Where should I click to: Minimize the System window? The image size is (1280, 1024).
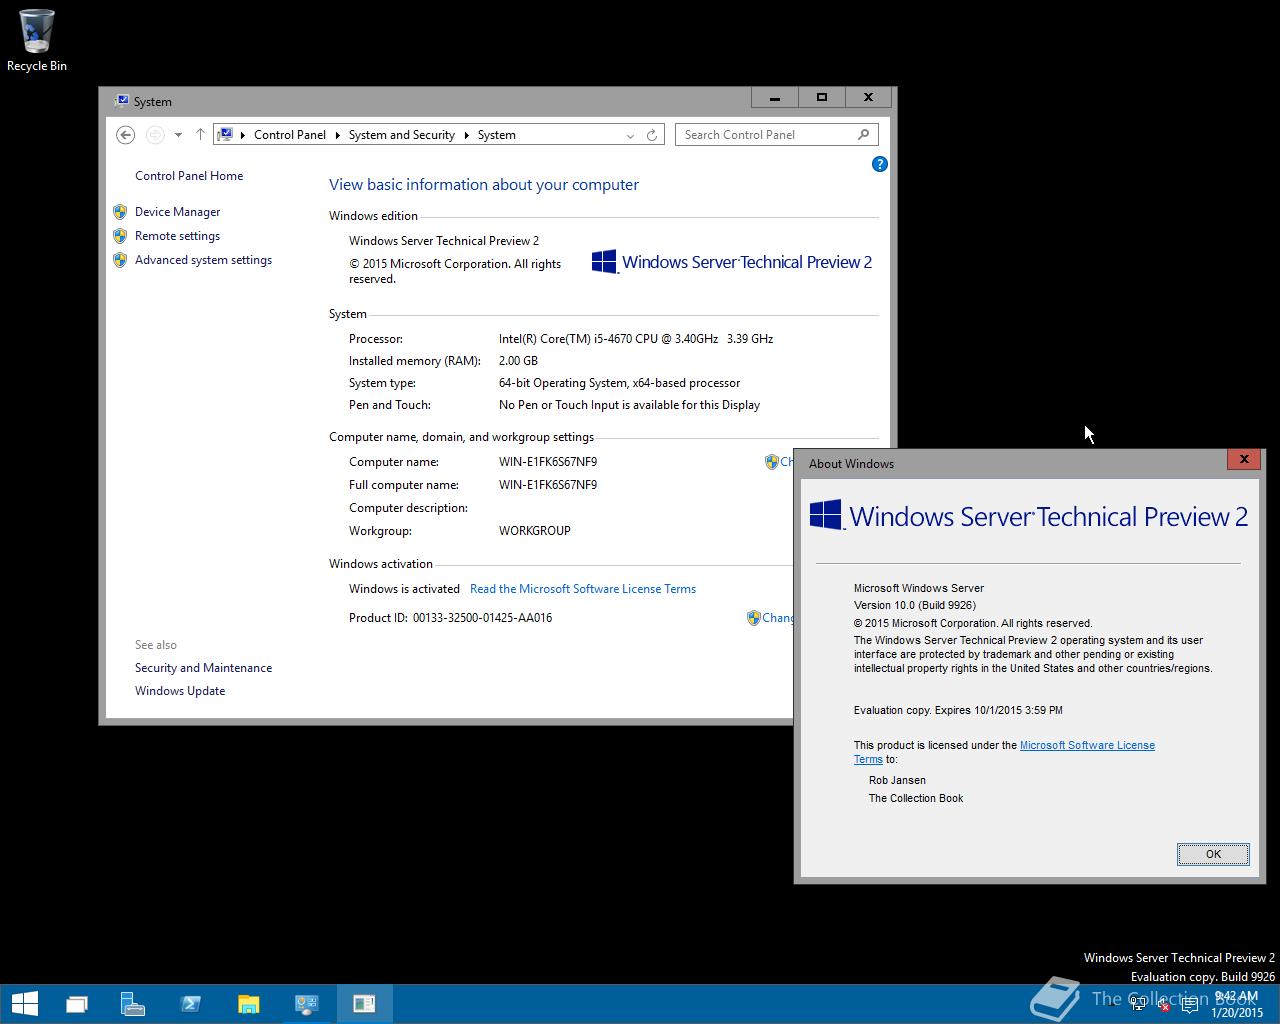click(775, 98)
